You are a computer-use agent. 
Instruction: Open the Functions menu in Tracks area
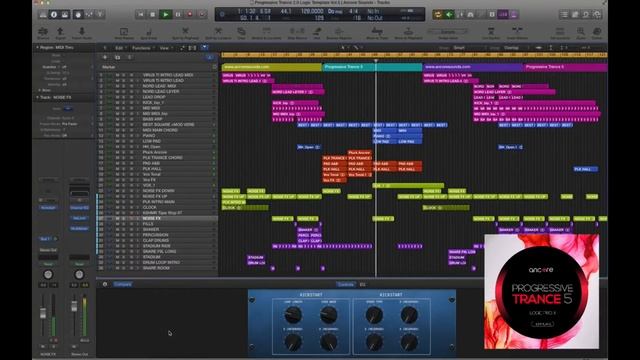142,48
